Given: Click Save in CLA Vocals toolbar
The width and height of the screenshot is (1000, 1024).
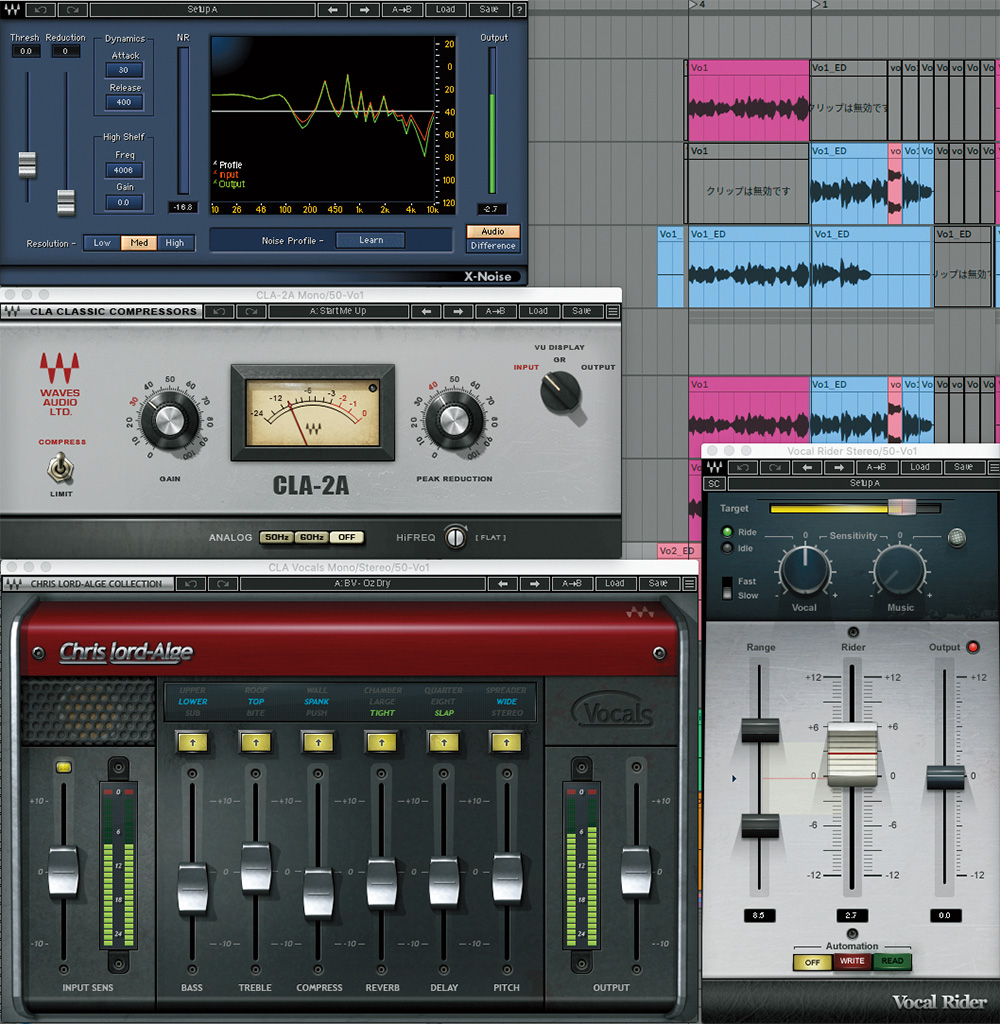Looking at the screenshot, I should pos(658,584).
